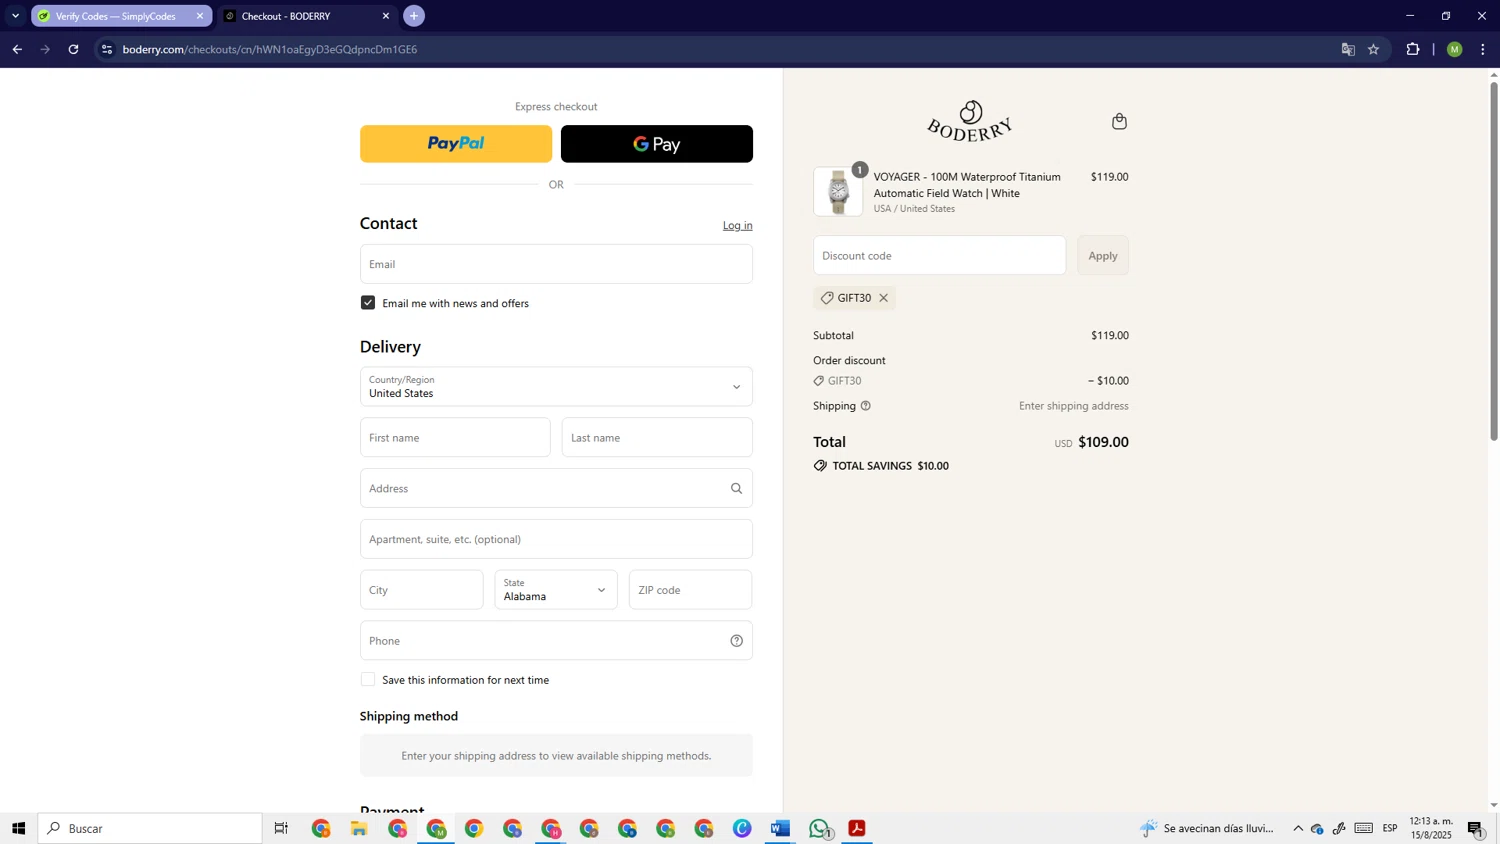Click the browser address bar URL
The width and height of the screenshot is (1500, 844).
click(x=270, y=49)
